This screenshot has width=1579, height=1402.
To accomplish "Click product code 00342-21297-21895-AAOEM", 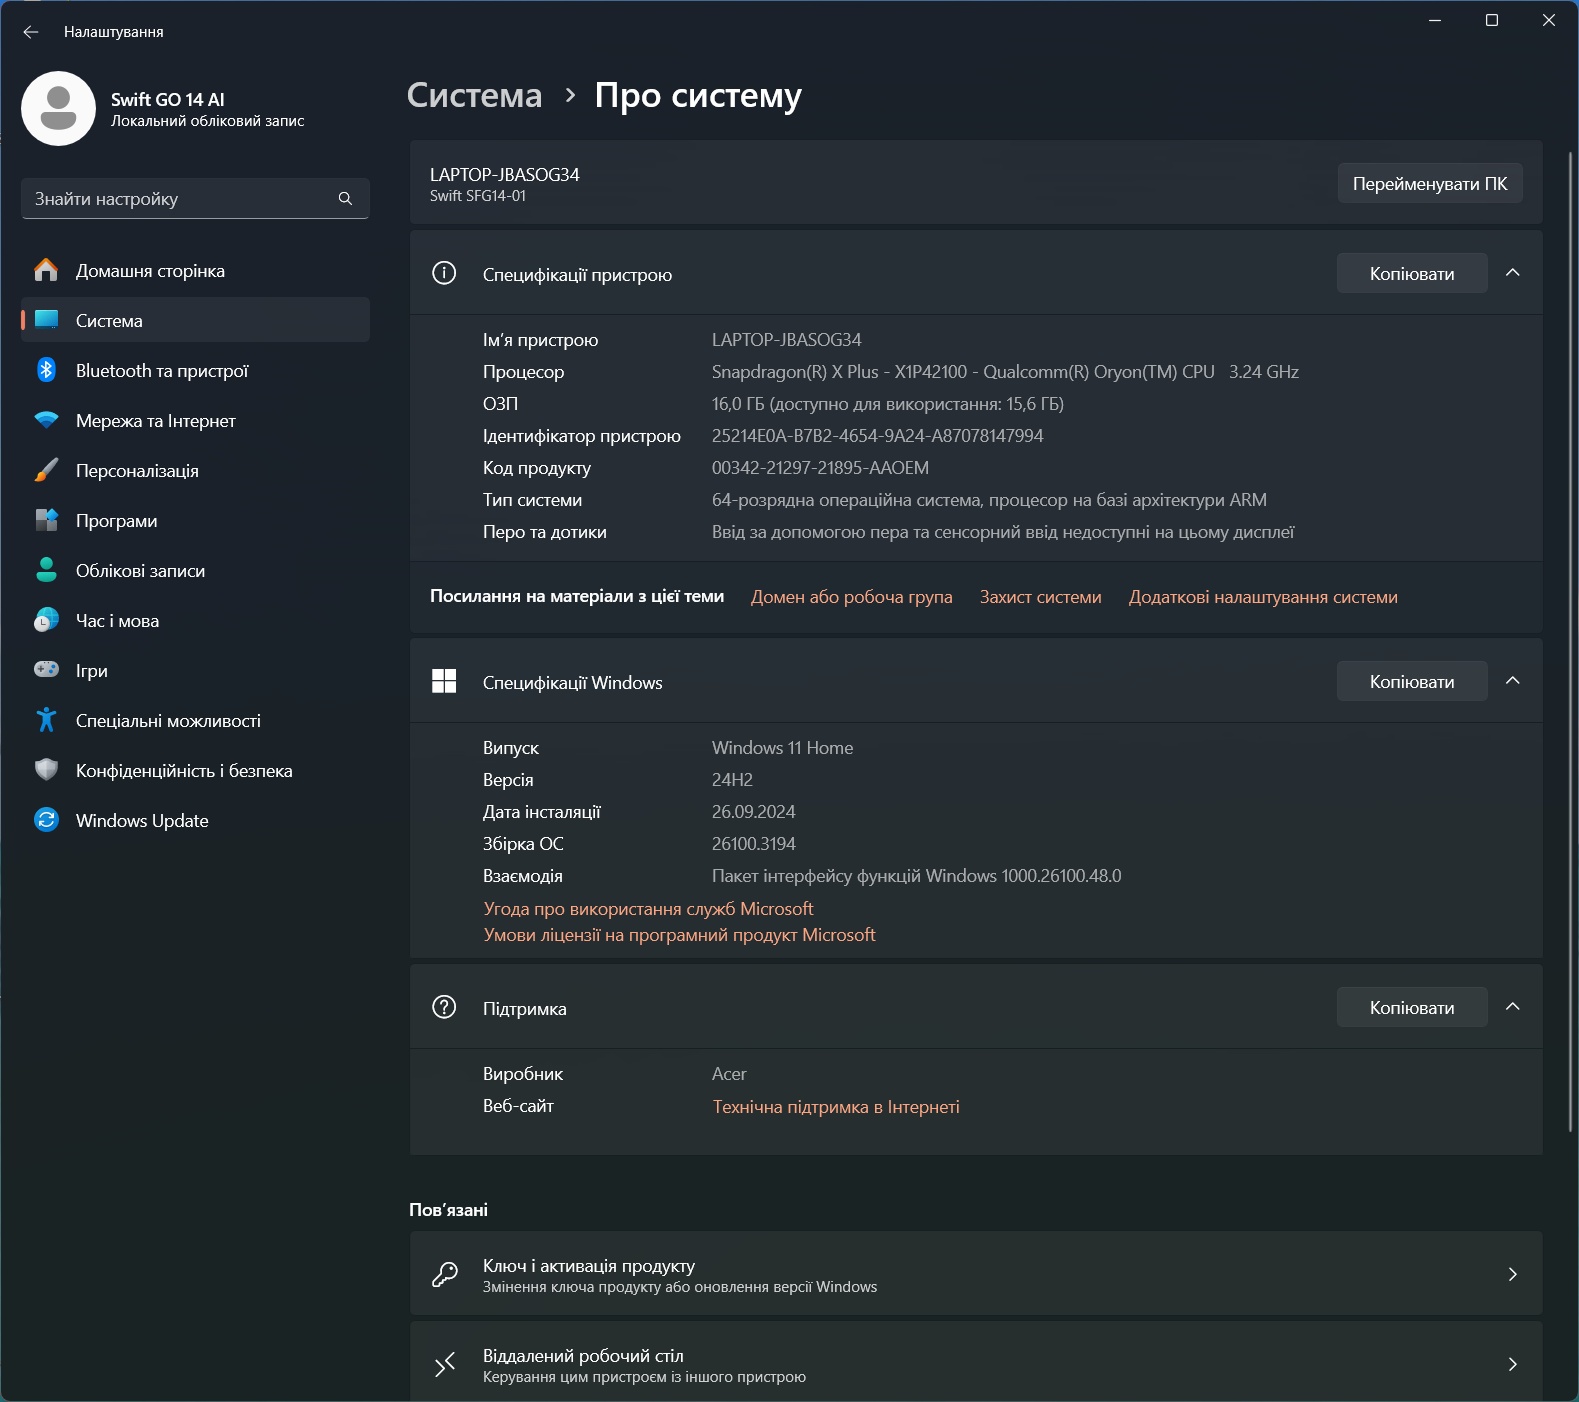I will click(x=820, y=468).
